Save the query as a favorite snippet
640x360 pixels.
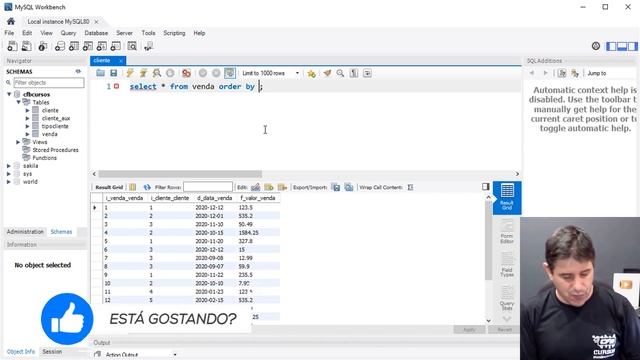click(x=311, y=73)
